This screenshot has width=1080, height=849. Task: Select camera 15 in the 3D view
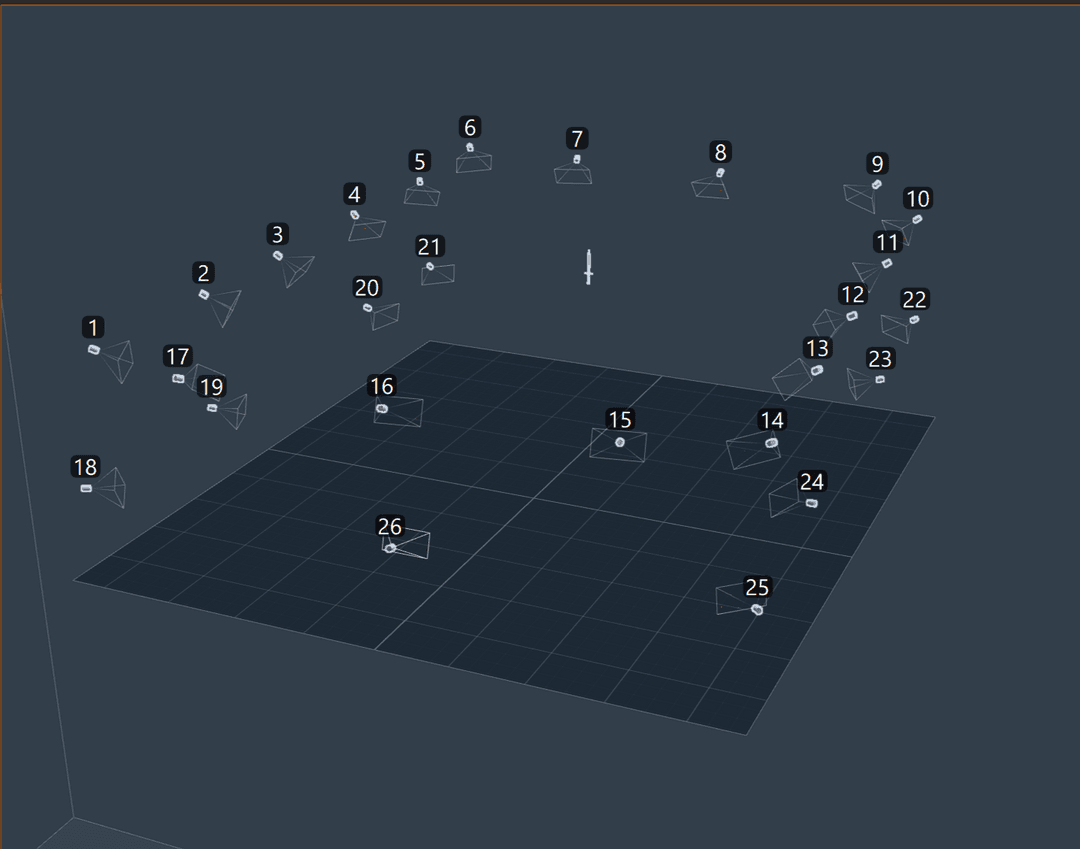620,442
